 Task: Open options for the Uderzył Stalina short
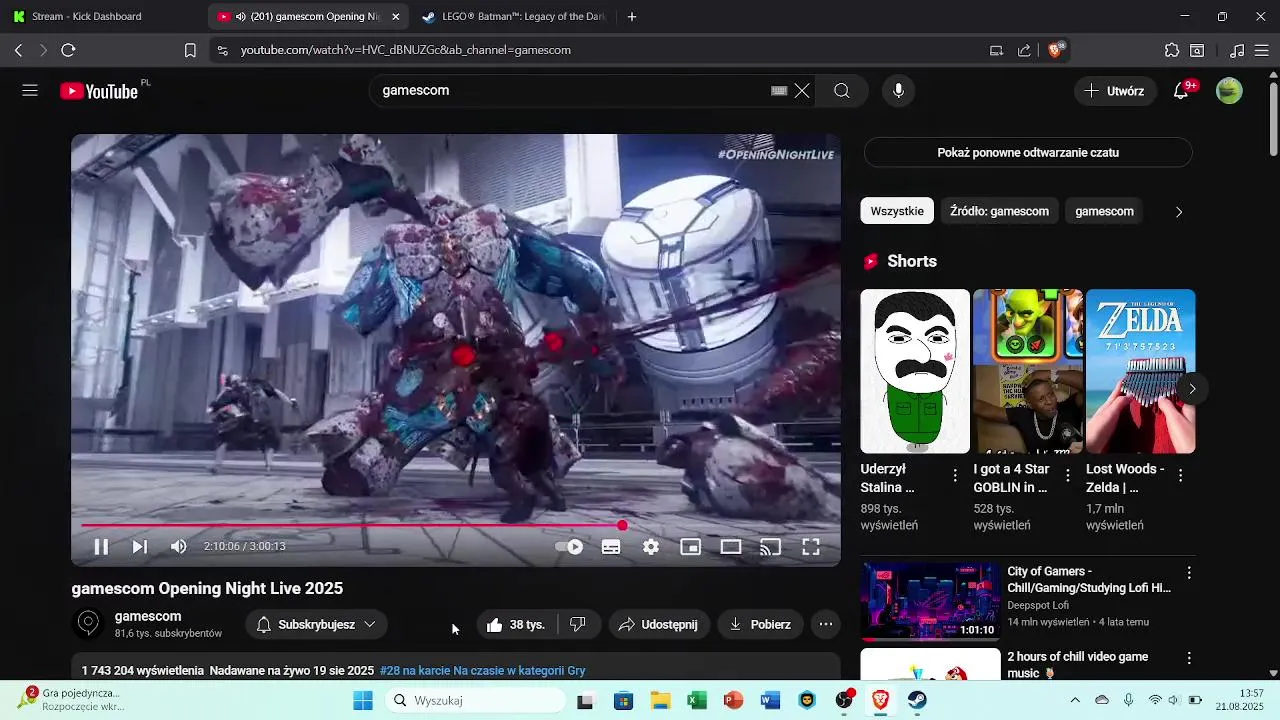tap(955, 476)
